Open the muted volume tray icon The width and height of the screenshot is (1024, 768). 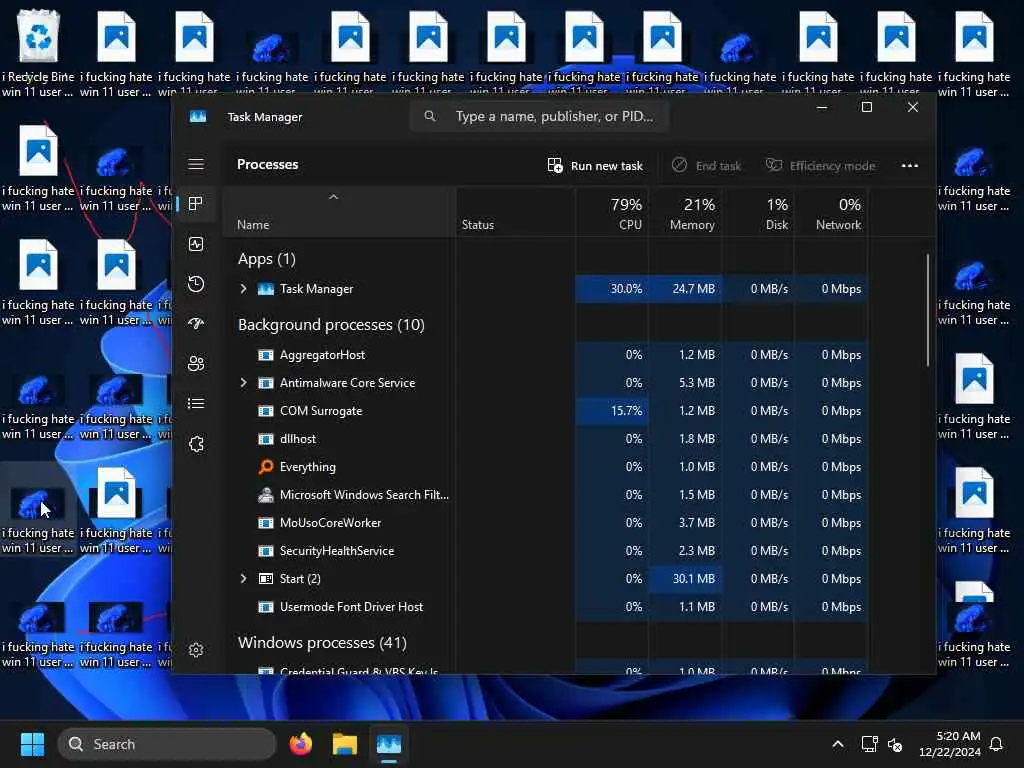[895, 744]
